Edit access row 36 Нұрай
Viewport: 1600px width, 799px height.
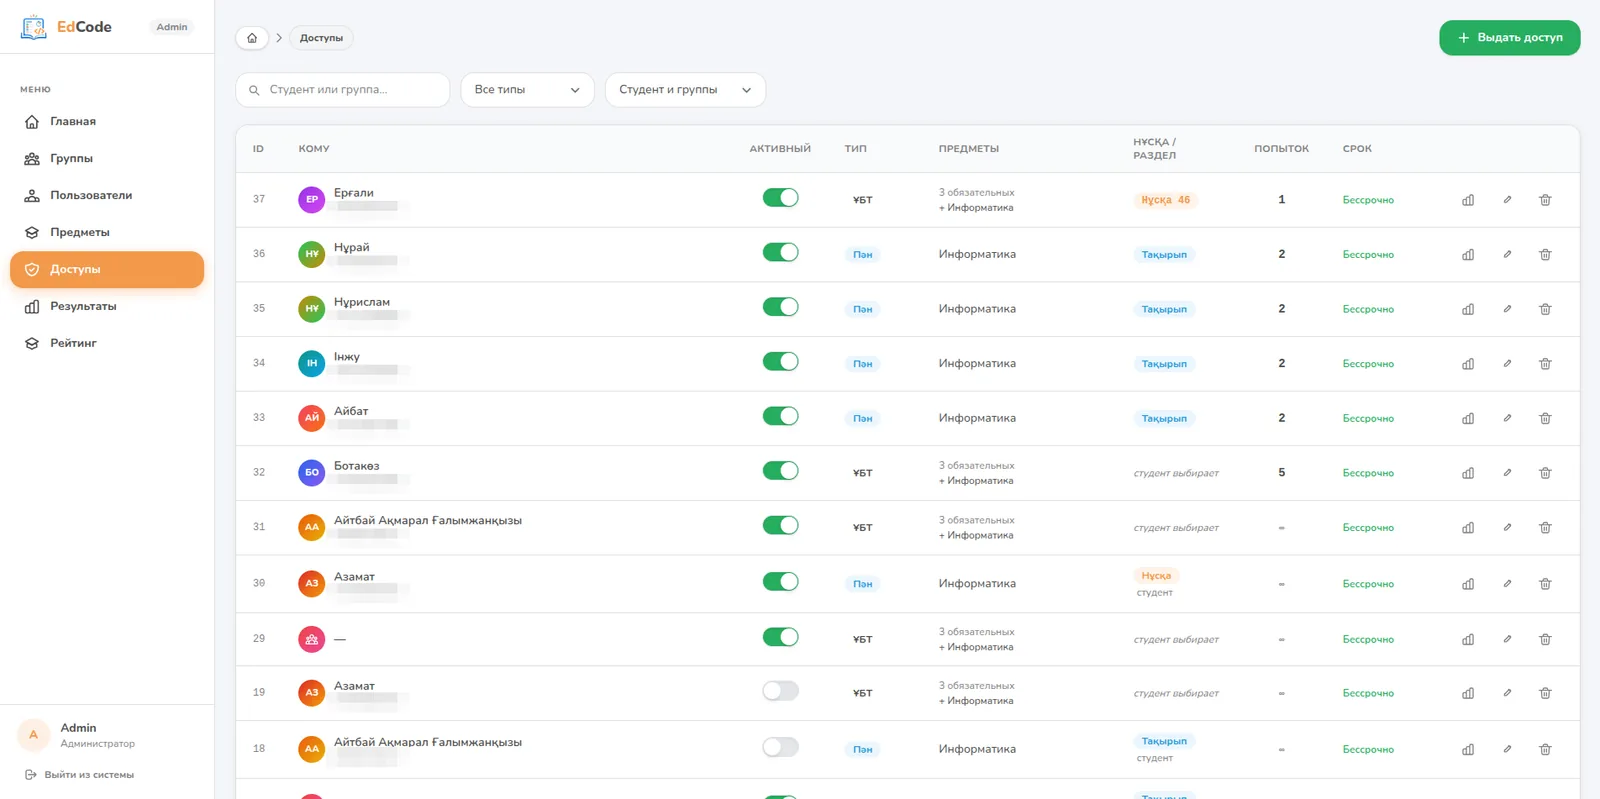(1507, 254)
